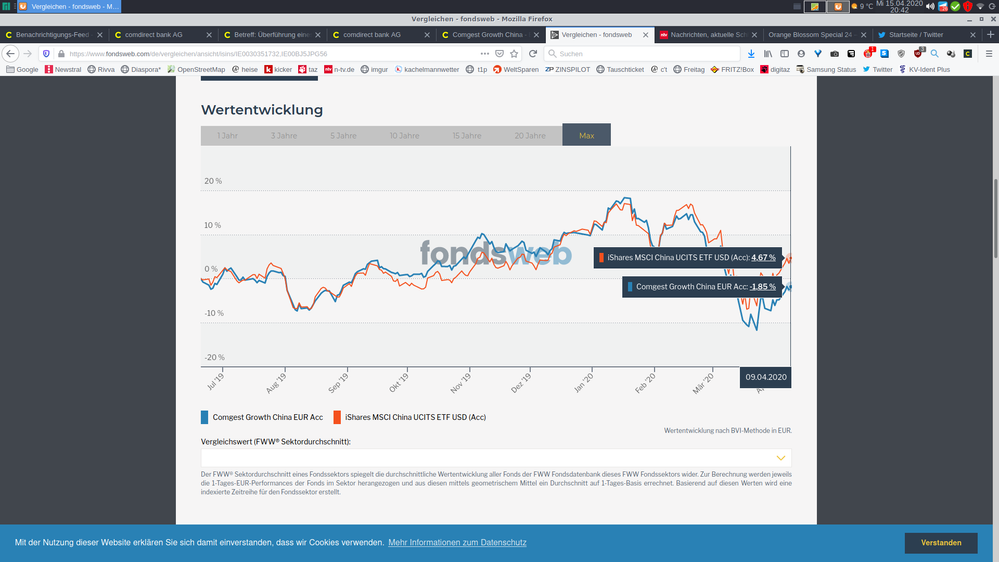This screenshot has width=999, height=562.
Task: Click the reload page icon
Action: [x=533, y=53]
